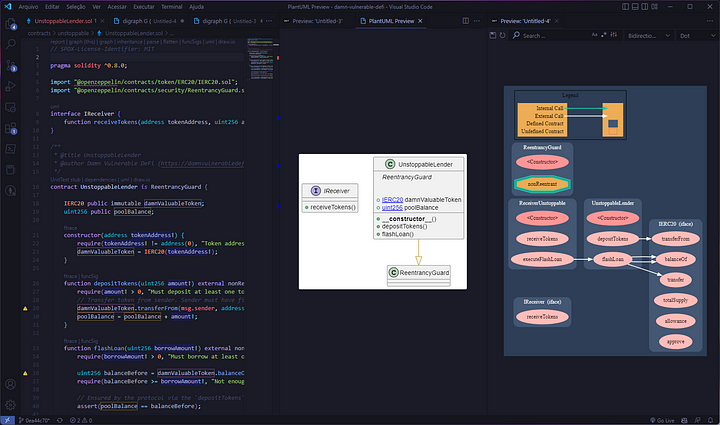This screenshot has height=425, width=720.
Task: Click the 'inheritance' code lens link
Action: click(x=129, y=42)
